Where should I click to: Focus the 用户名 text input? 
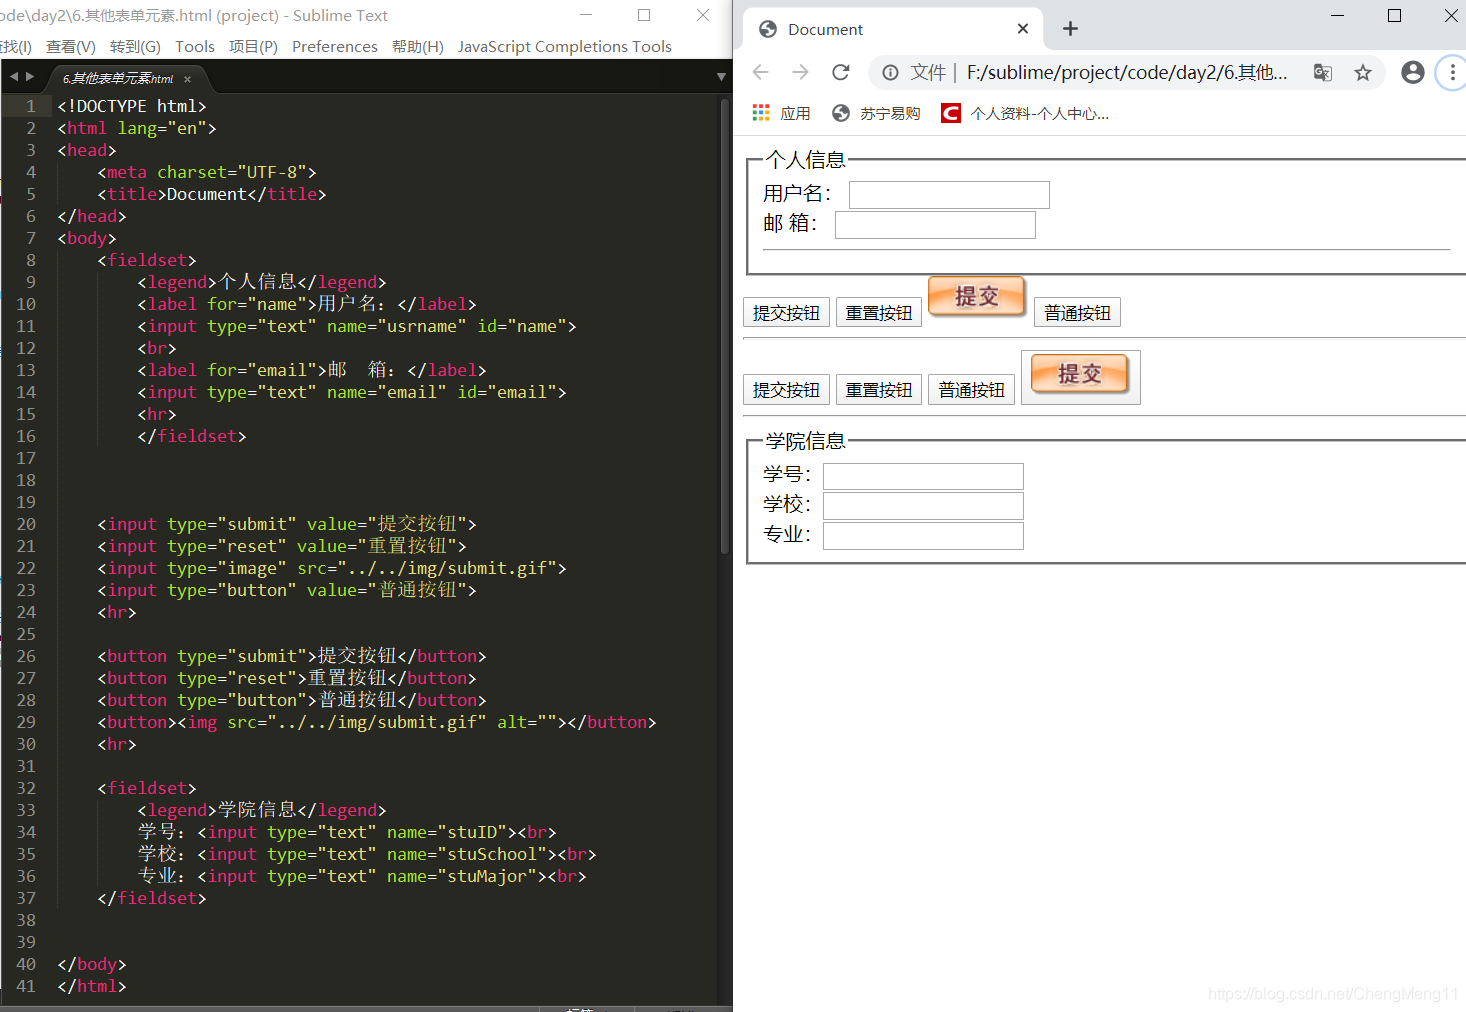pyautogui.click(x=949, y=194)
